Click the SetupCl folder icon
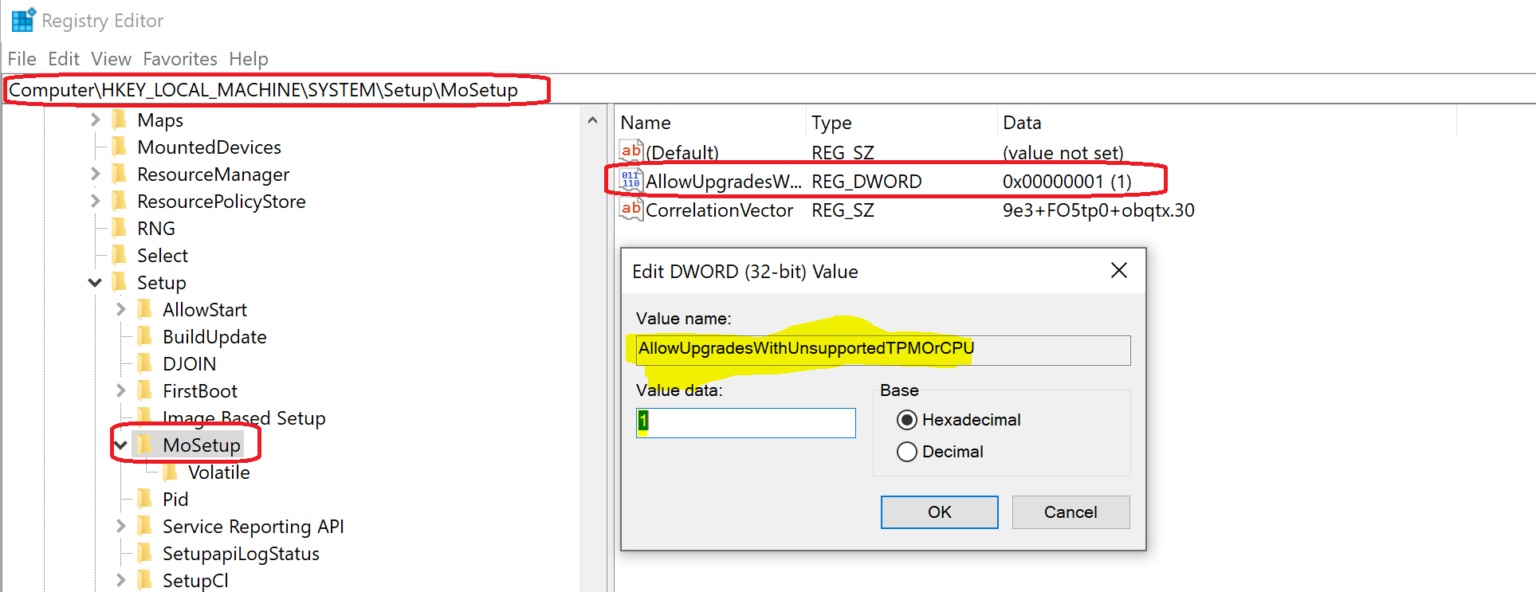 (145, 579)
